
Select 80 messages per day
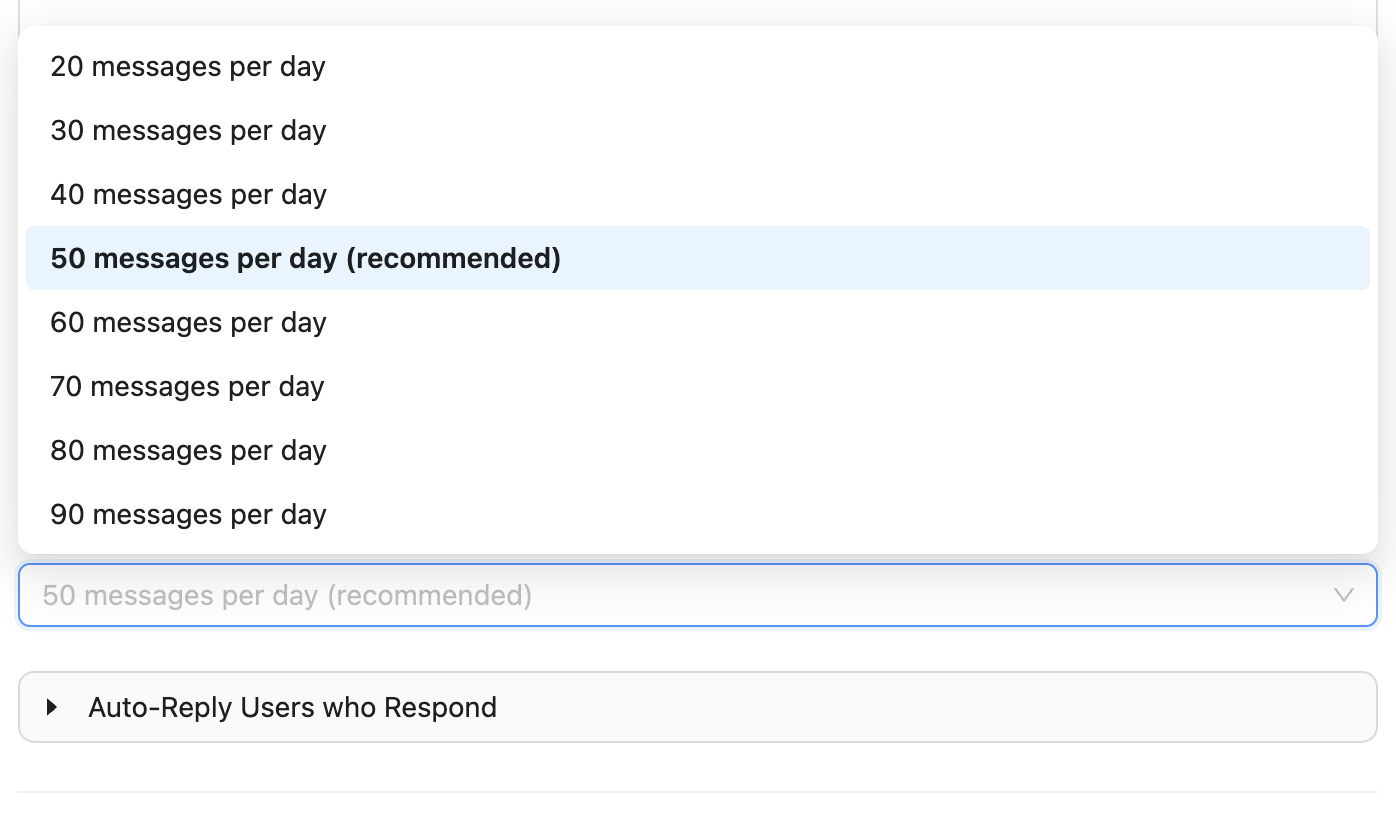[187, 450]
